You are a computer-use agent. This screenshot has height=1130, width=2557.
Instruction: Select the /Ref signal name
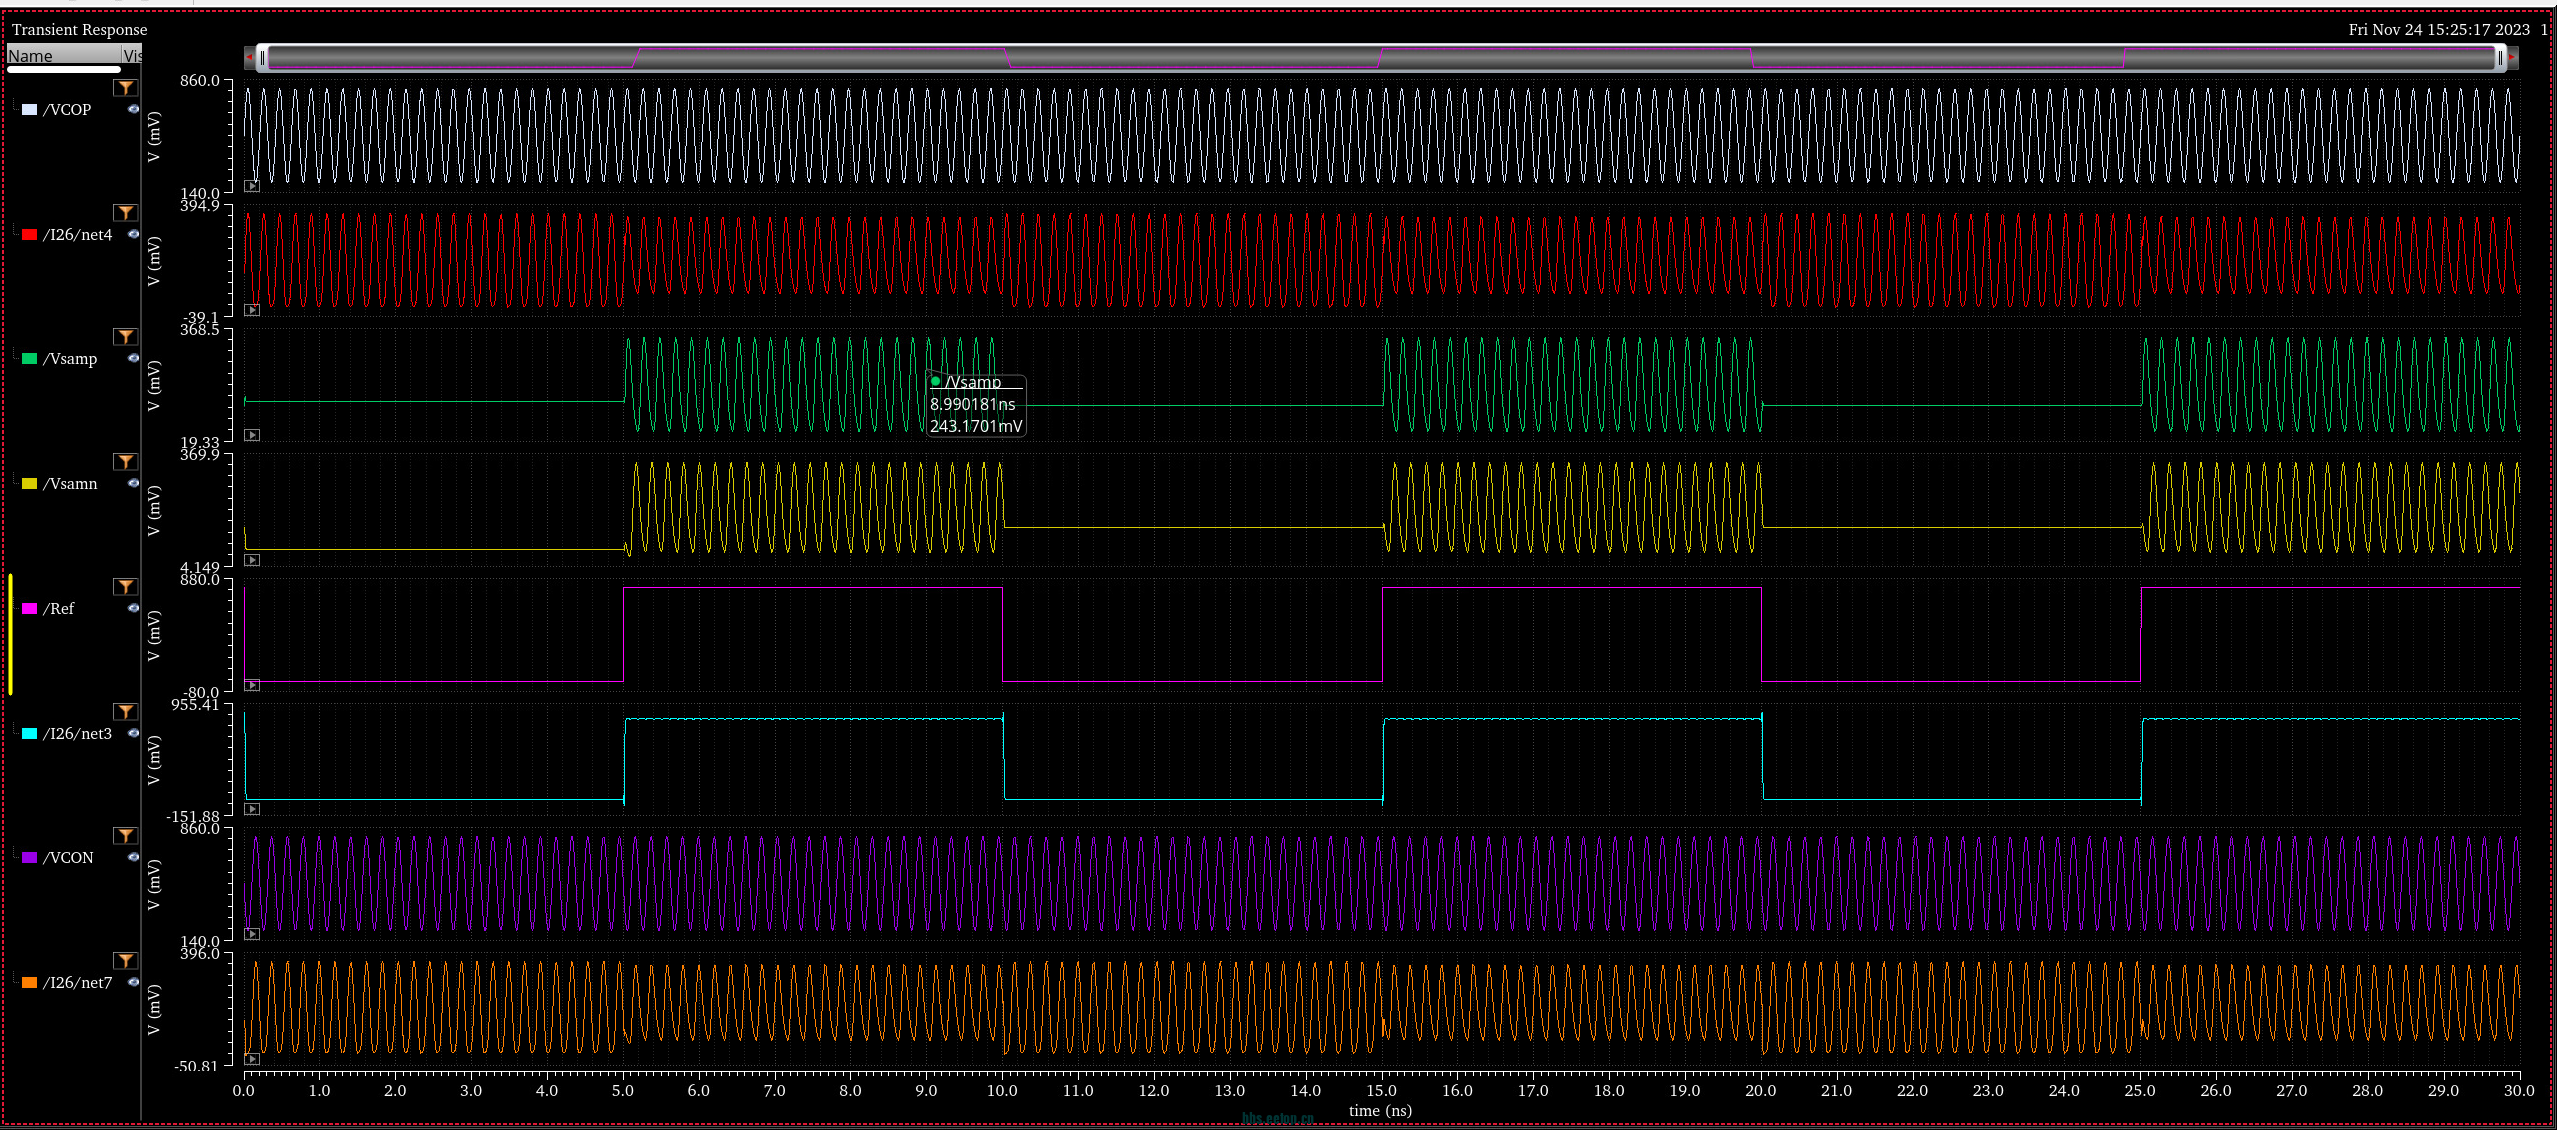59,609
